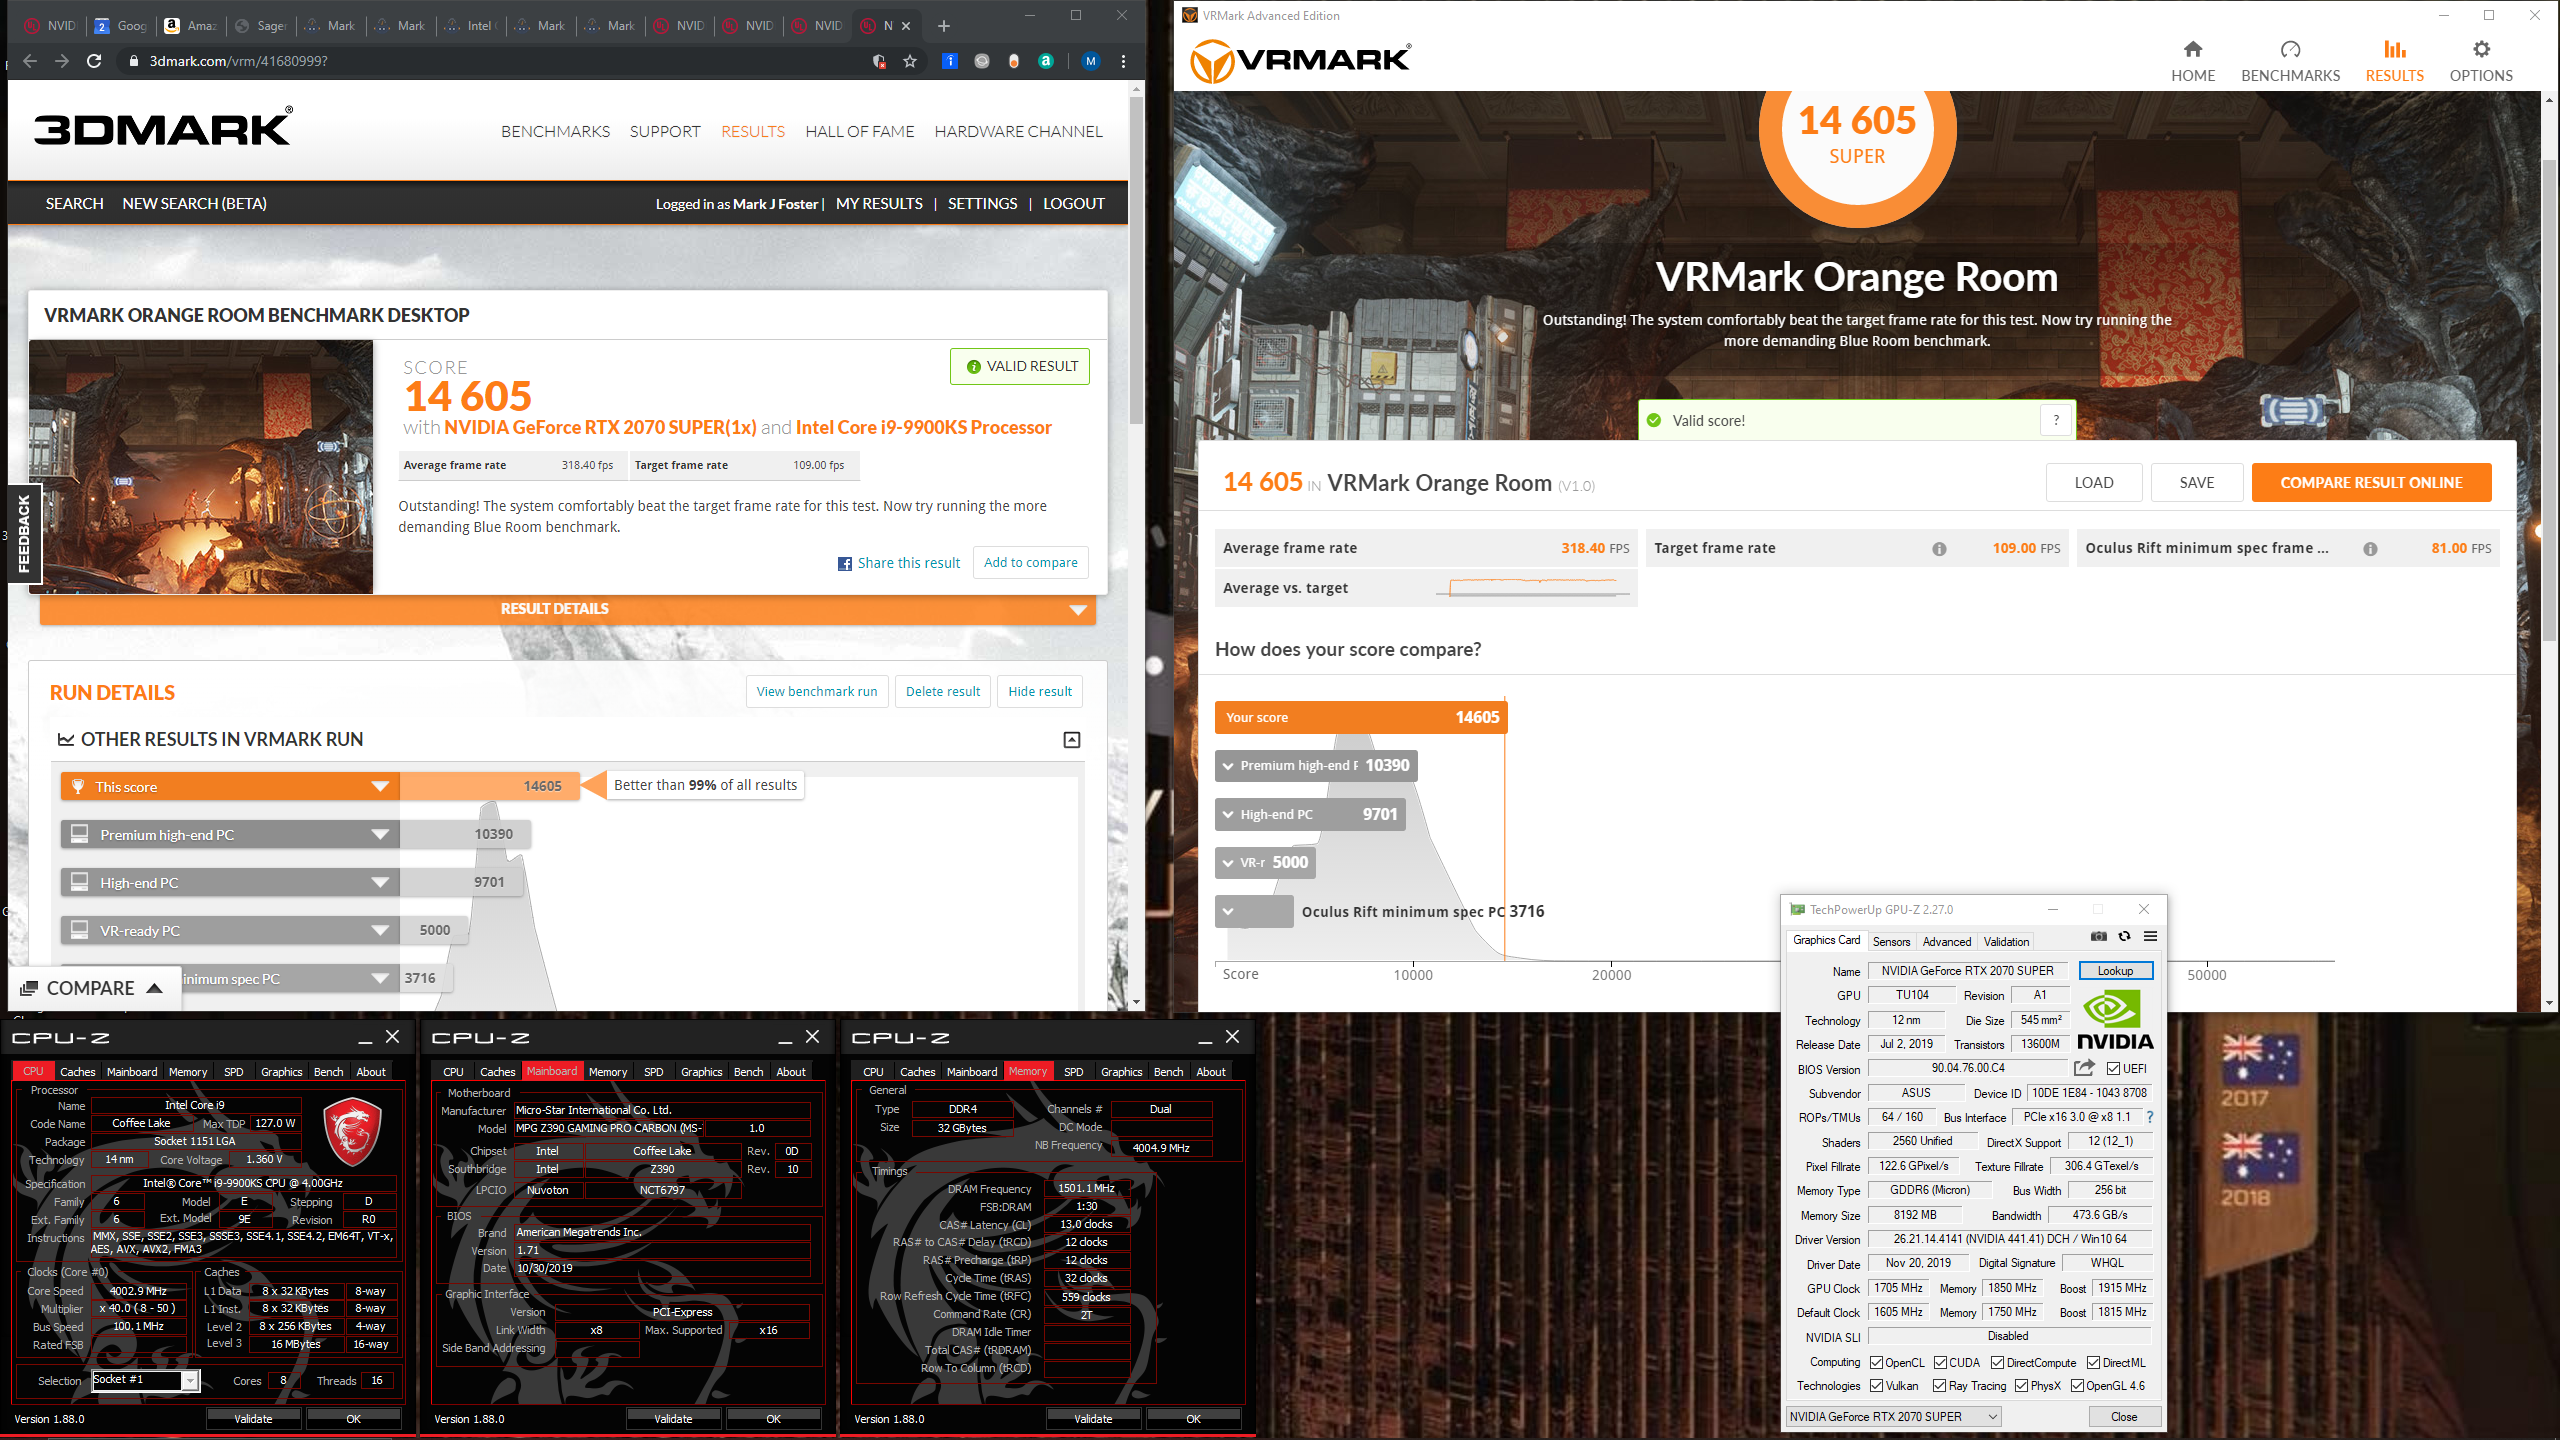This screenshot has width=2560, height=1440.
Task: Open Bench tab in third CPU-Z window
Action: pos(1168,1072)
